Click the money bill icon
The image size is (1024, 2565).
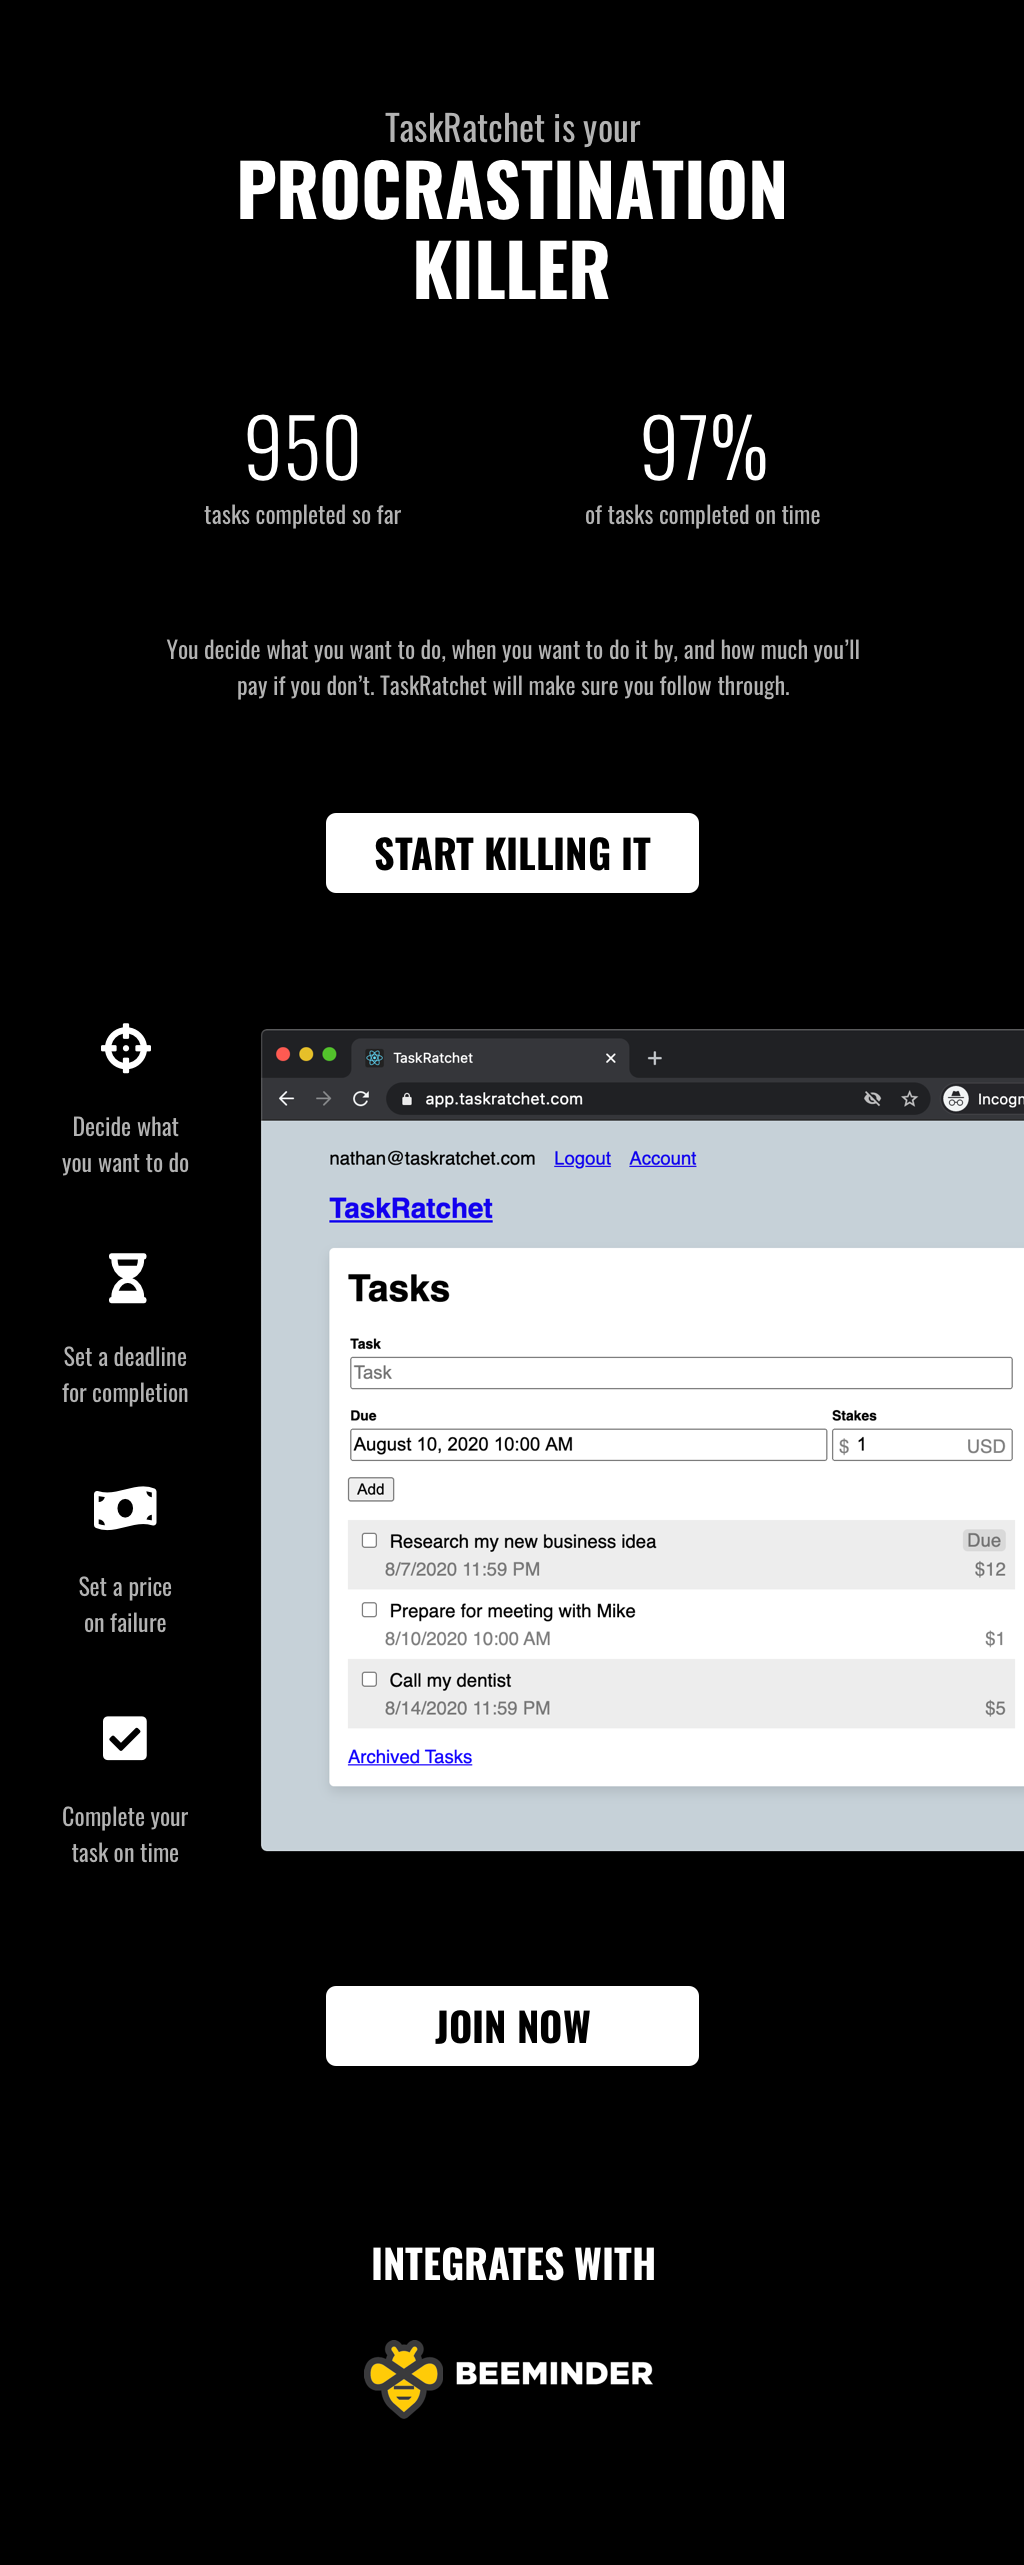(125, 1508)
